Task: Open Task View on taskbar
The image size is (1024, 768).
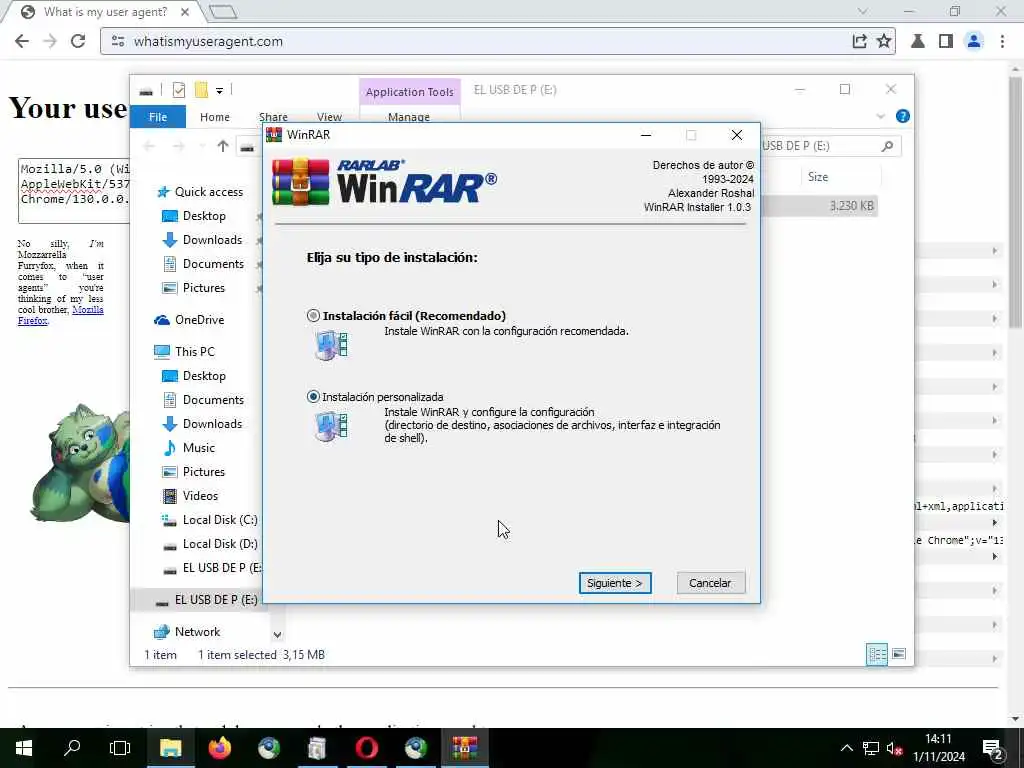Action: tap(120, 748)
